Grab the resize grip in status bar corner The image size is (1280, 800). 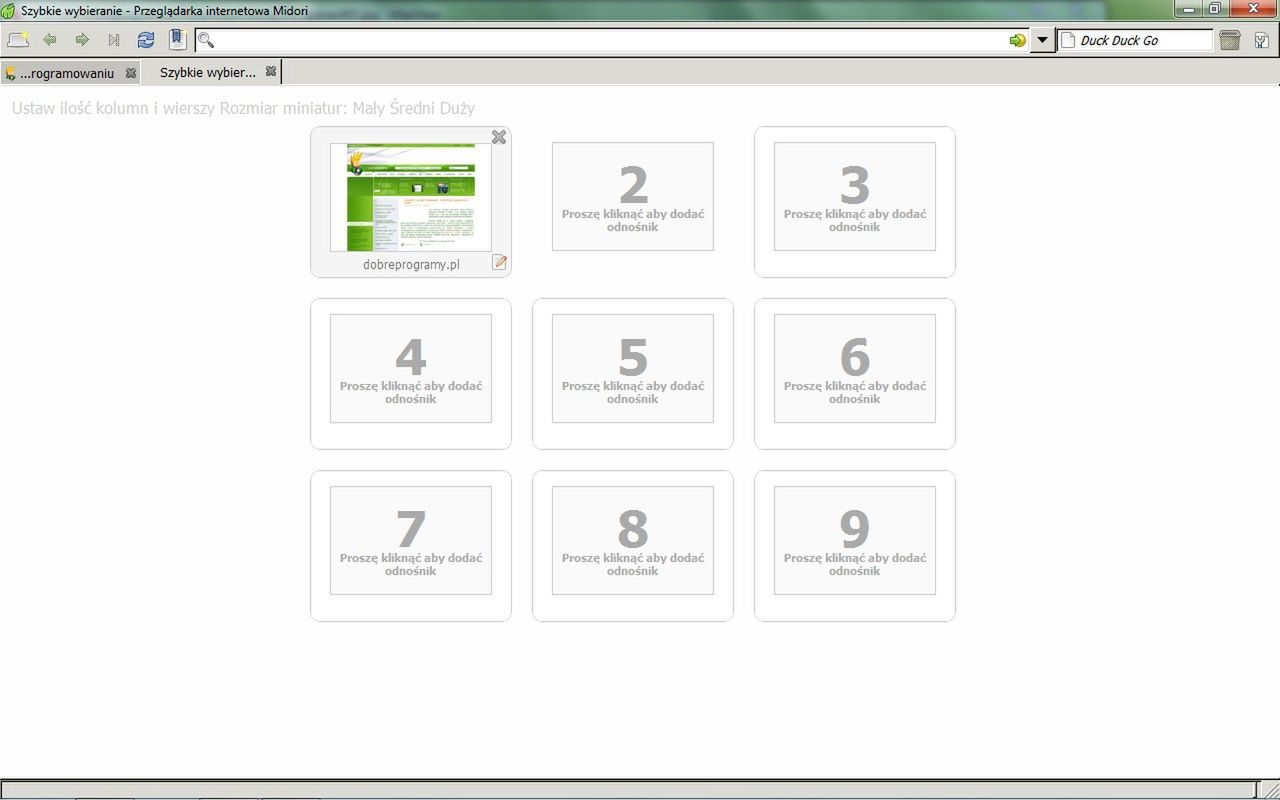[1269, 790]
